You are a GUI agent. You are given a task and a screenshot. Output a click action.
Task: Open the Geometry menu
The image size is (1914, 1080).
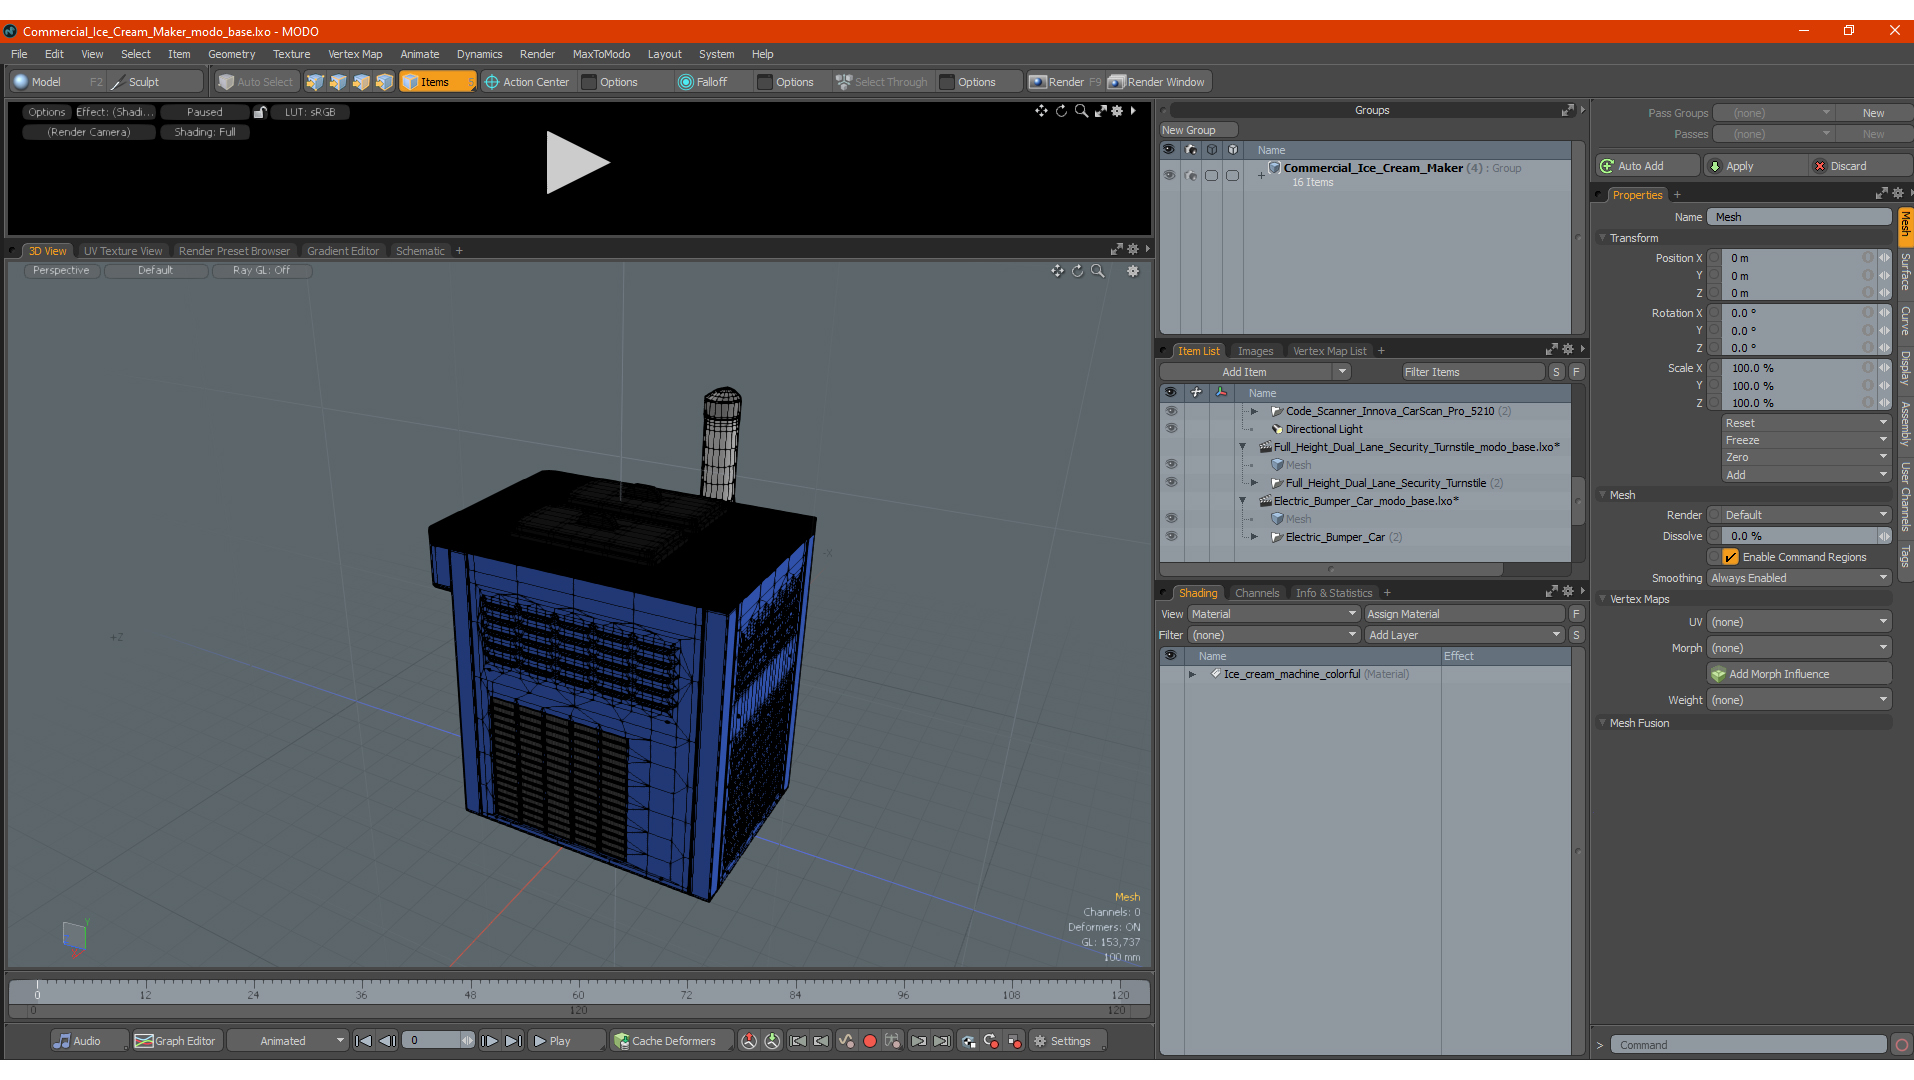click(x=231, y=54)
